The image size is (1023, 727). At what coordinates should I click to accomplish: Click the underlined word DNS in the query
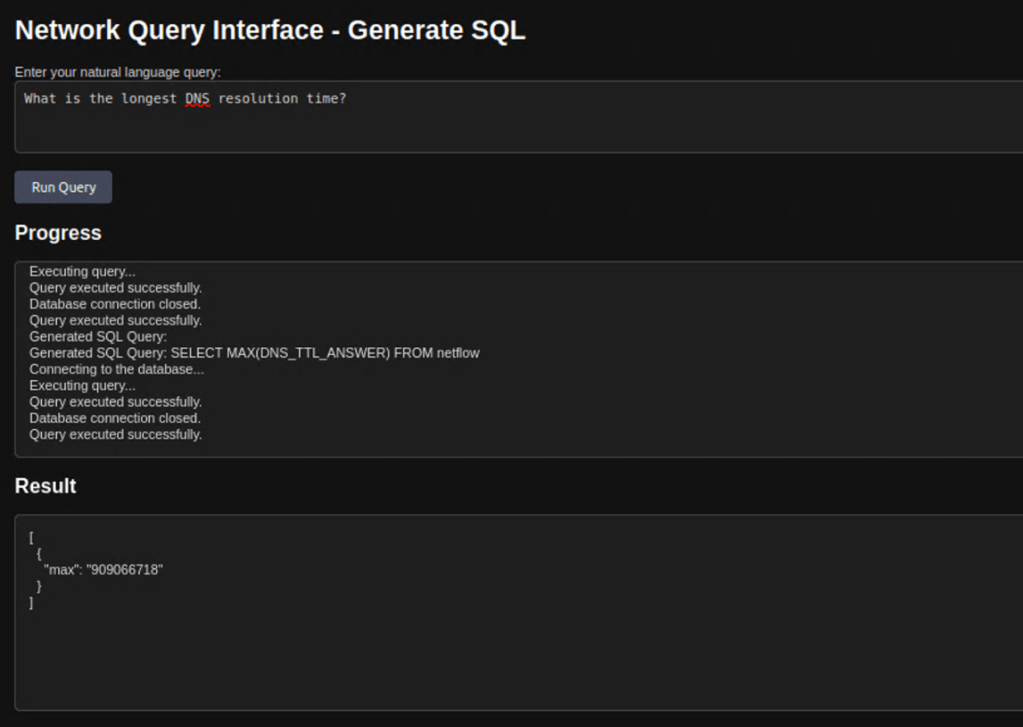tap(197, 99)
